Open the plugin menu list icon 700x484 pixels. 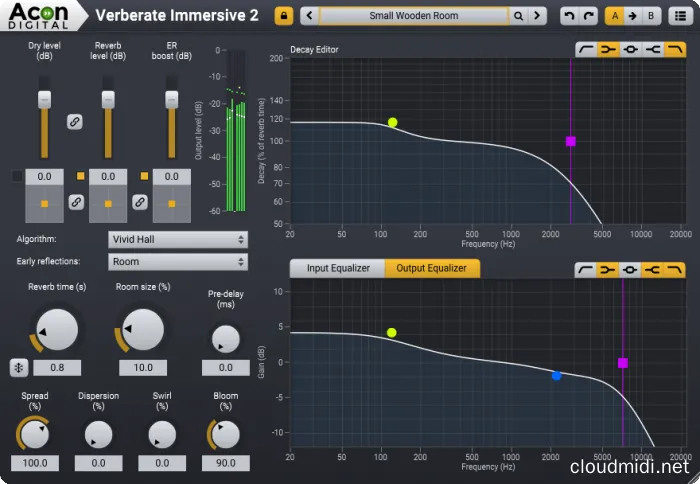[681, 16]
